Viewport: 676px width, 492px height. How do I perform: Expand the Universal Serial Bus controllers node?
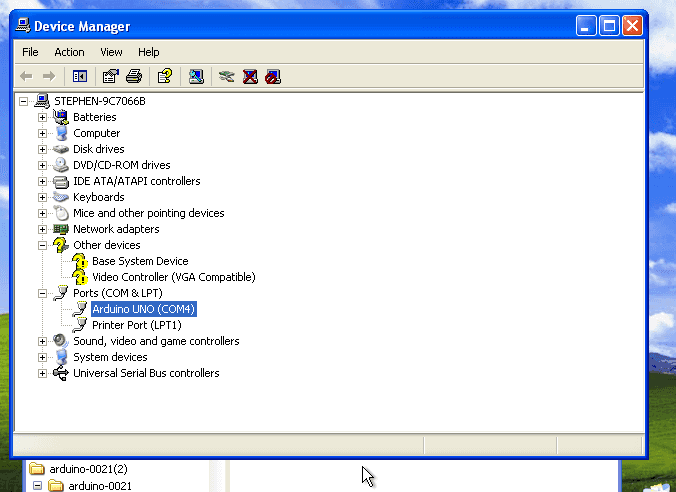pyautogui.click(x=42, y=373)
